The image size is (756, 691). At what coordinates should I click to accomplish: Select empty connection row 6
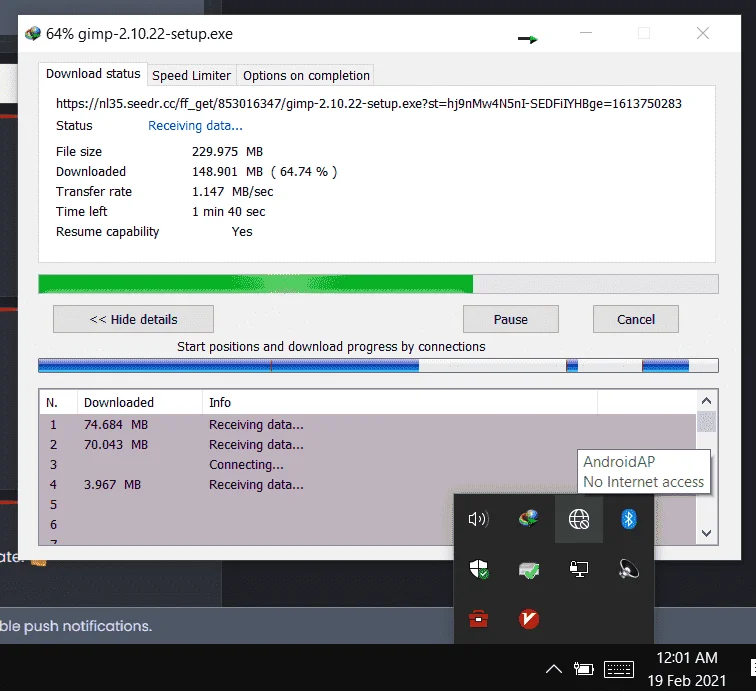247,525
